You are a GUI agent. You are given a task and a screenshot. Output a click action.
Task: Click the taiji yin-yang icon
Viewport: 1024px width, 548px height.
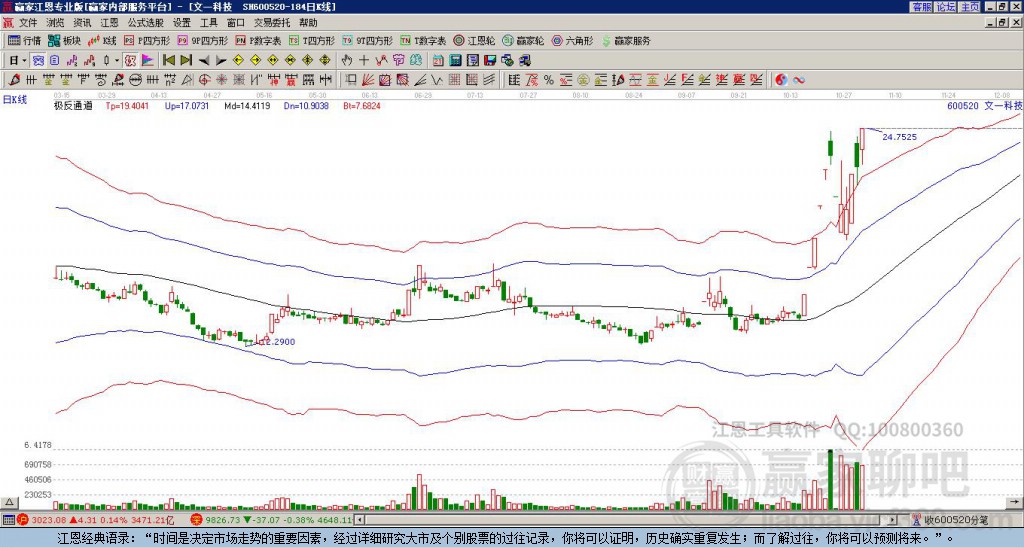click(781, 80)
